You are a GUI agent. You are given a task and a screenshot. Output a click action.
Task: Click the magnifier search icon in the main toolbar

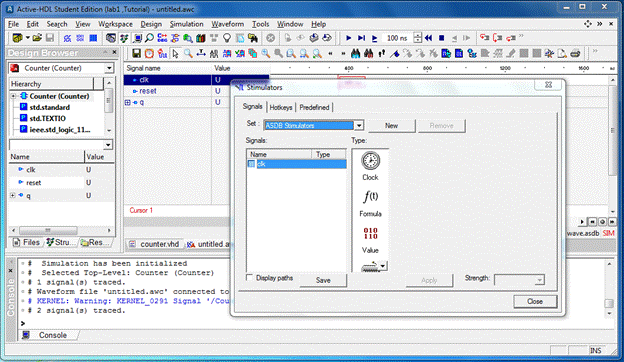(149, 38)
